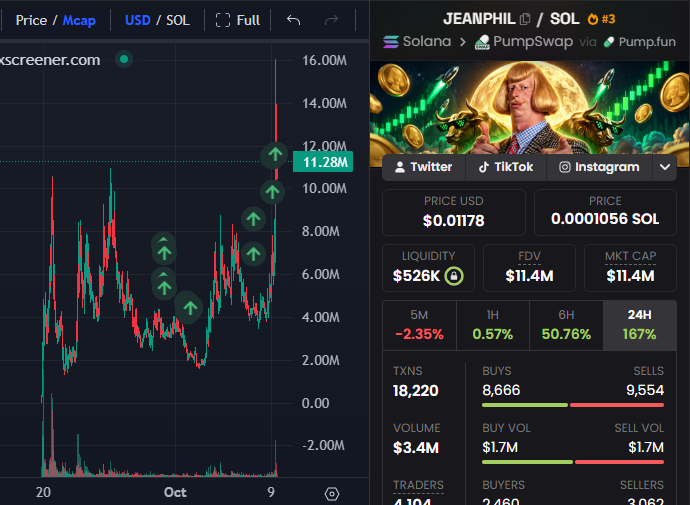Click the VOLUME $3.4M value
690x505 pixels.
pos(416,448)
